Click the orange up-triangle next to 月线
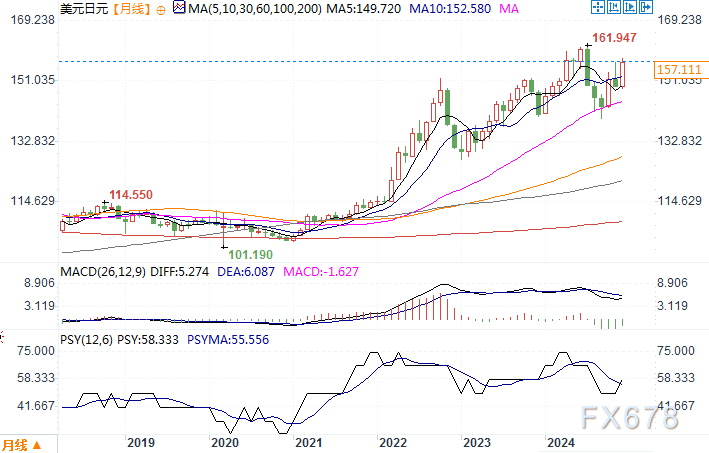Image resolution: width=709 pixels, height=453 pixels. (38, 445)
